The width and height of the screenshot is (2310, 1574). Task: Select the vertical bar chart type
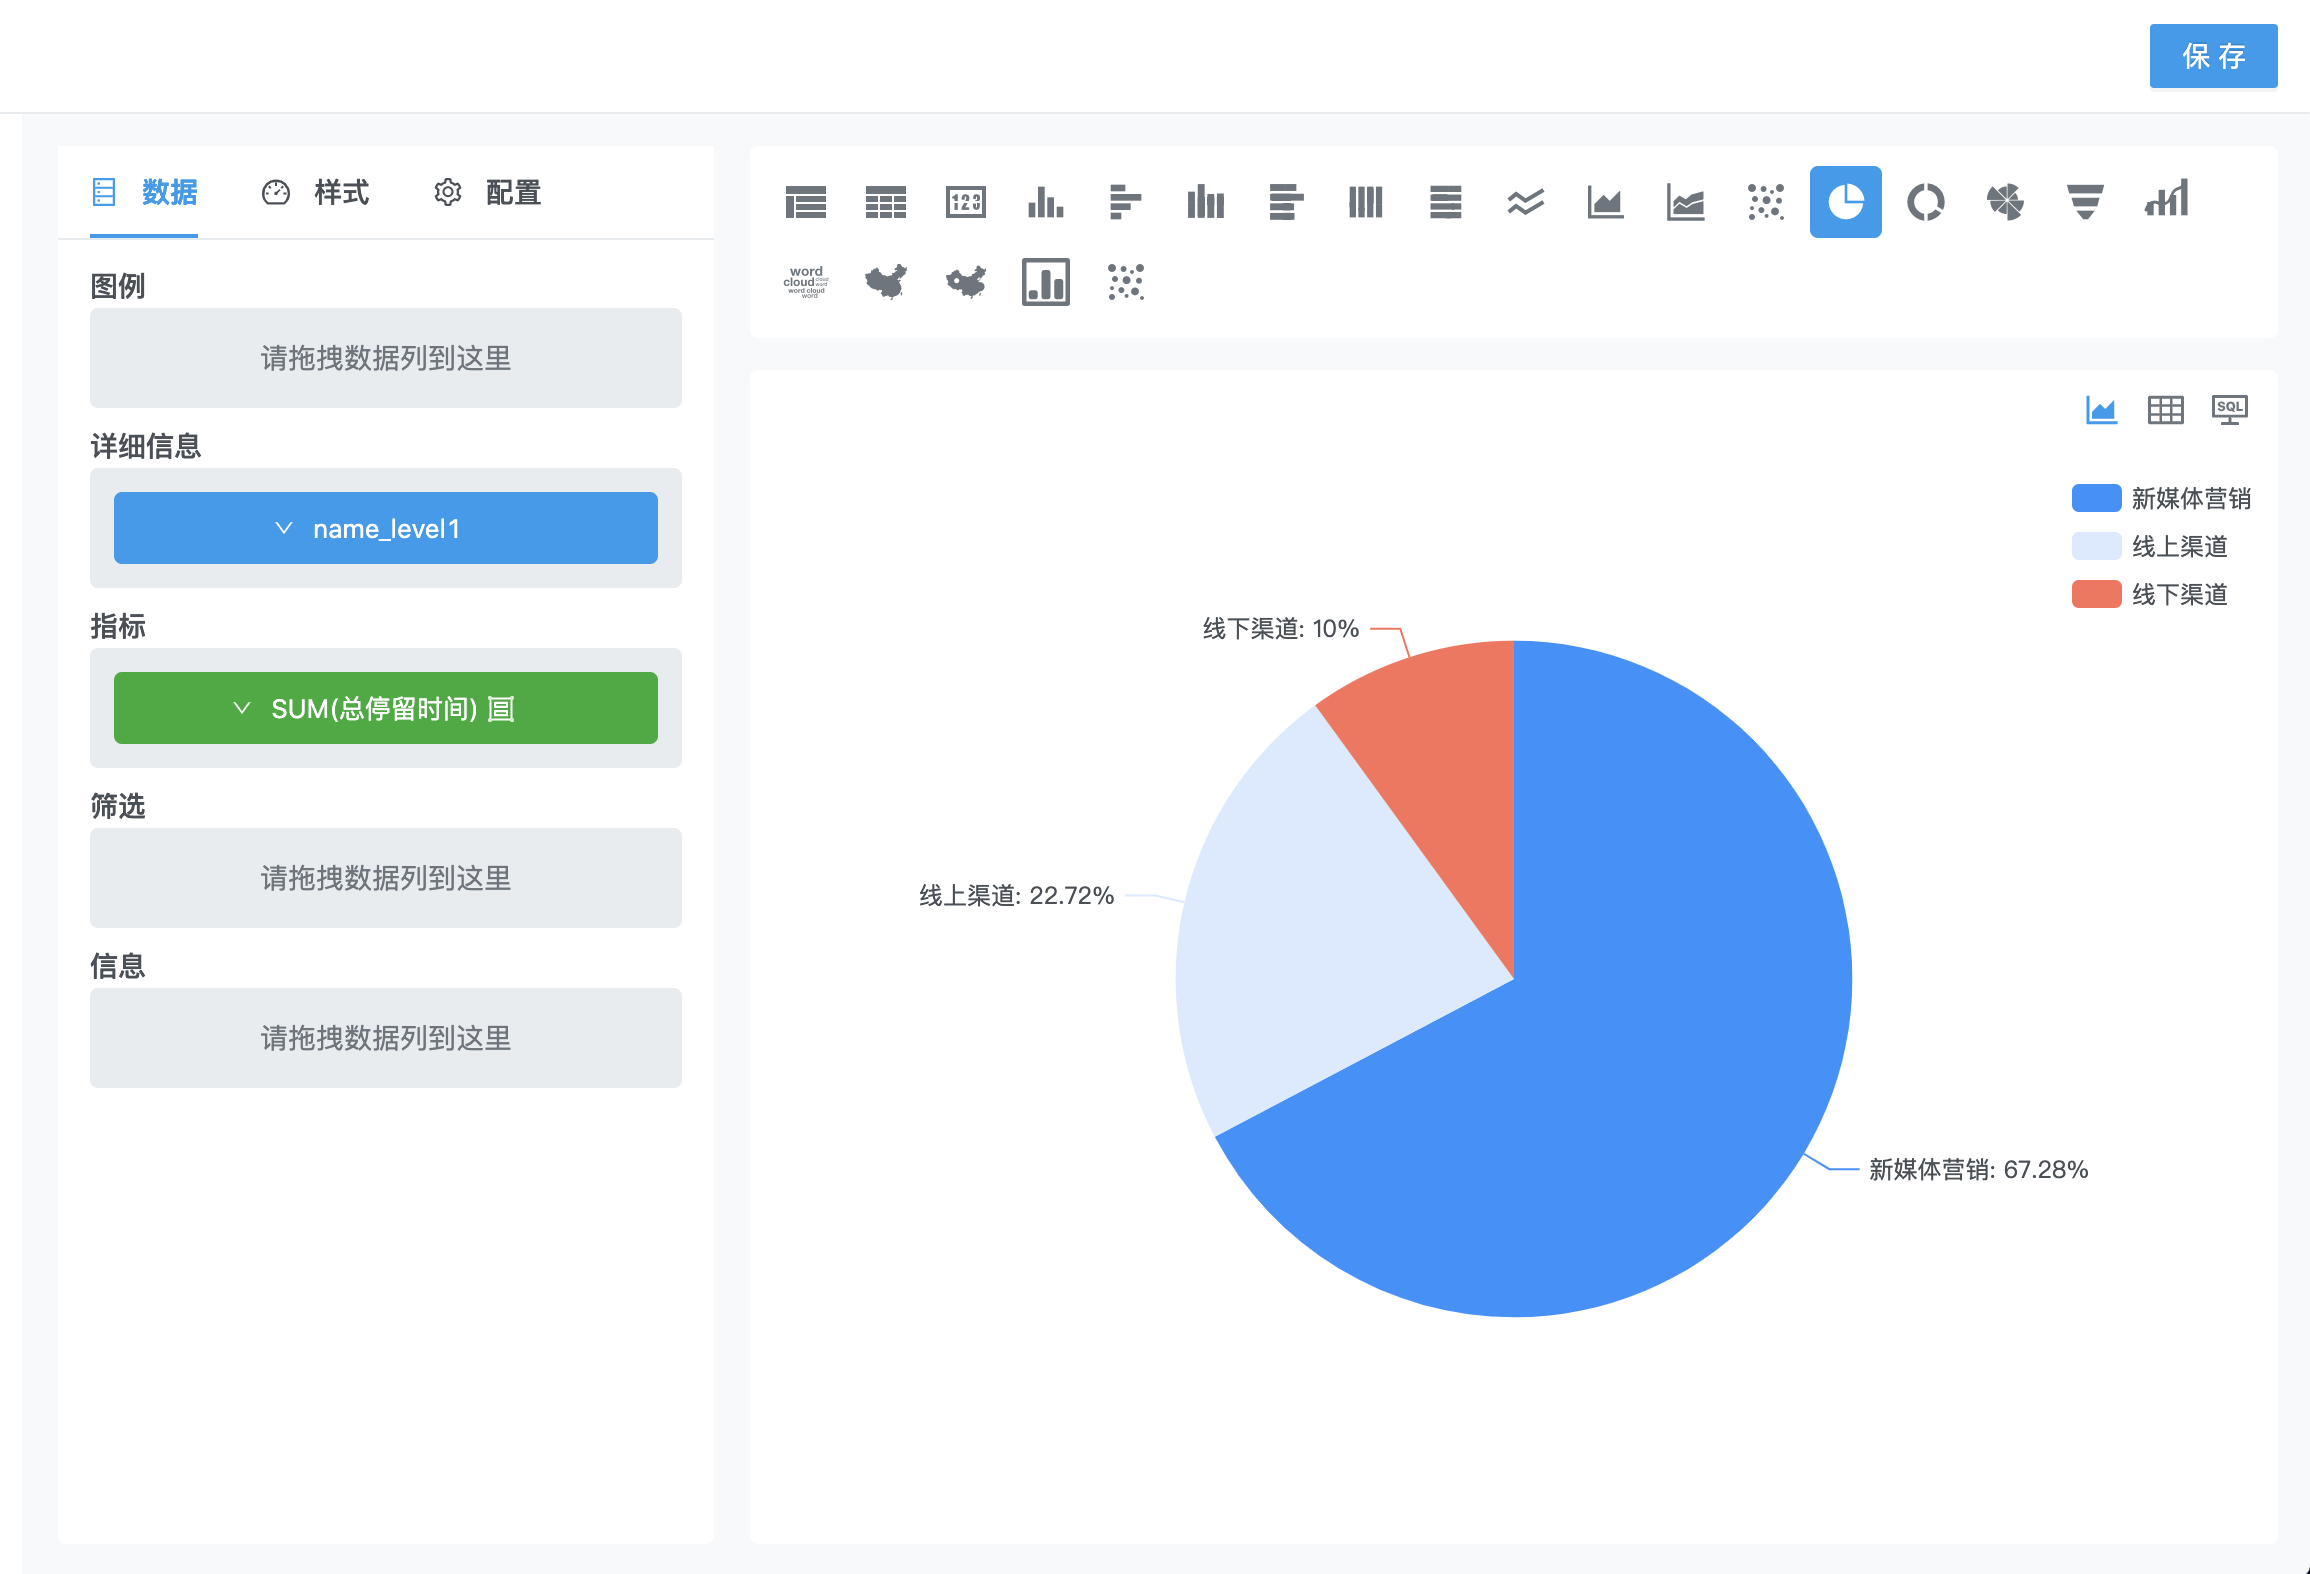tap(1045, 202)
